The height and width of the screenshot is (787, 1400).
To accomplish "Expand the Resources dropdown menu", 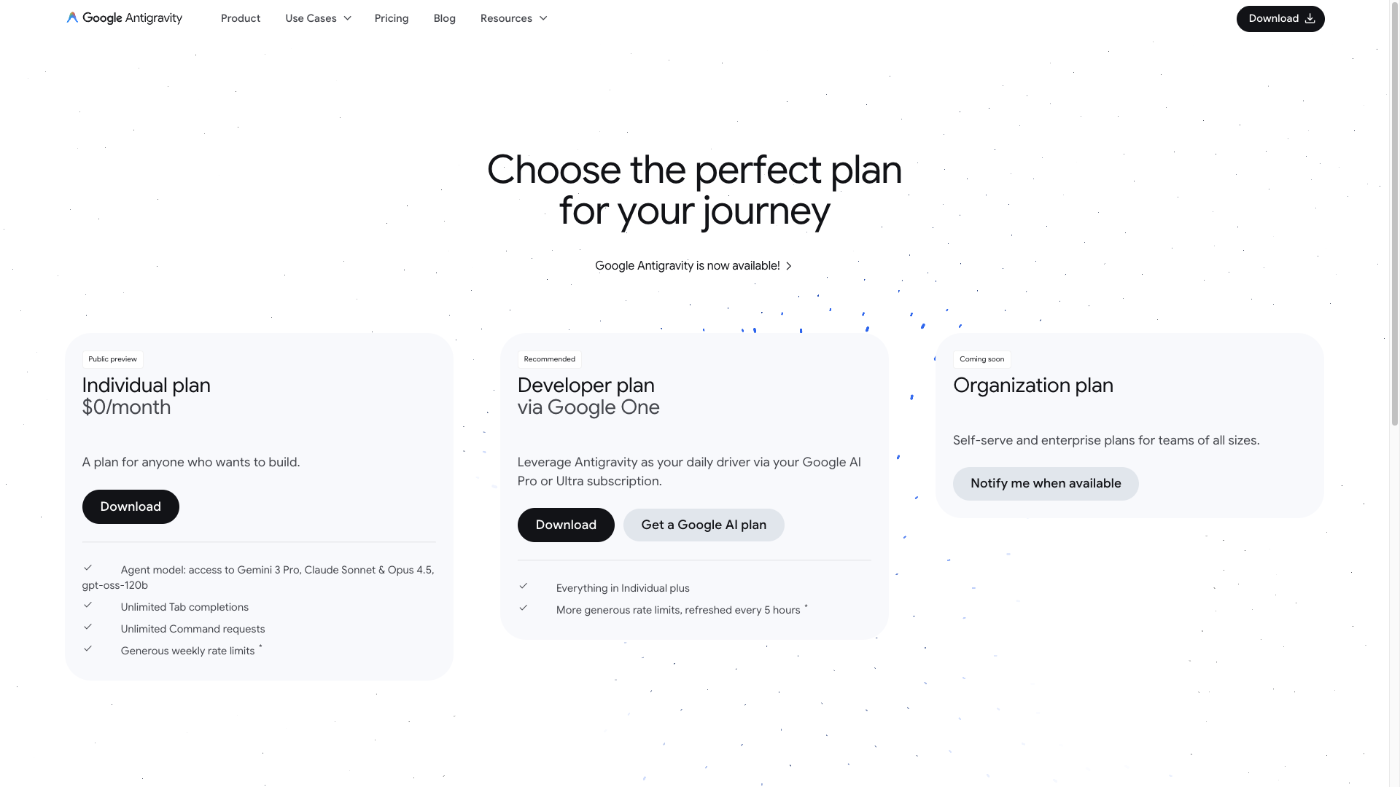I will tap(513, 18).
